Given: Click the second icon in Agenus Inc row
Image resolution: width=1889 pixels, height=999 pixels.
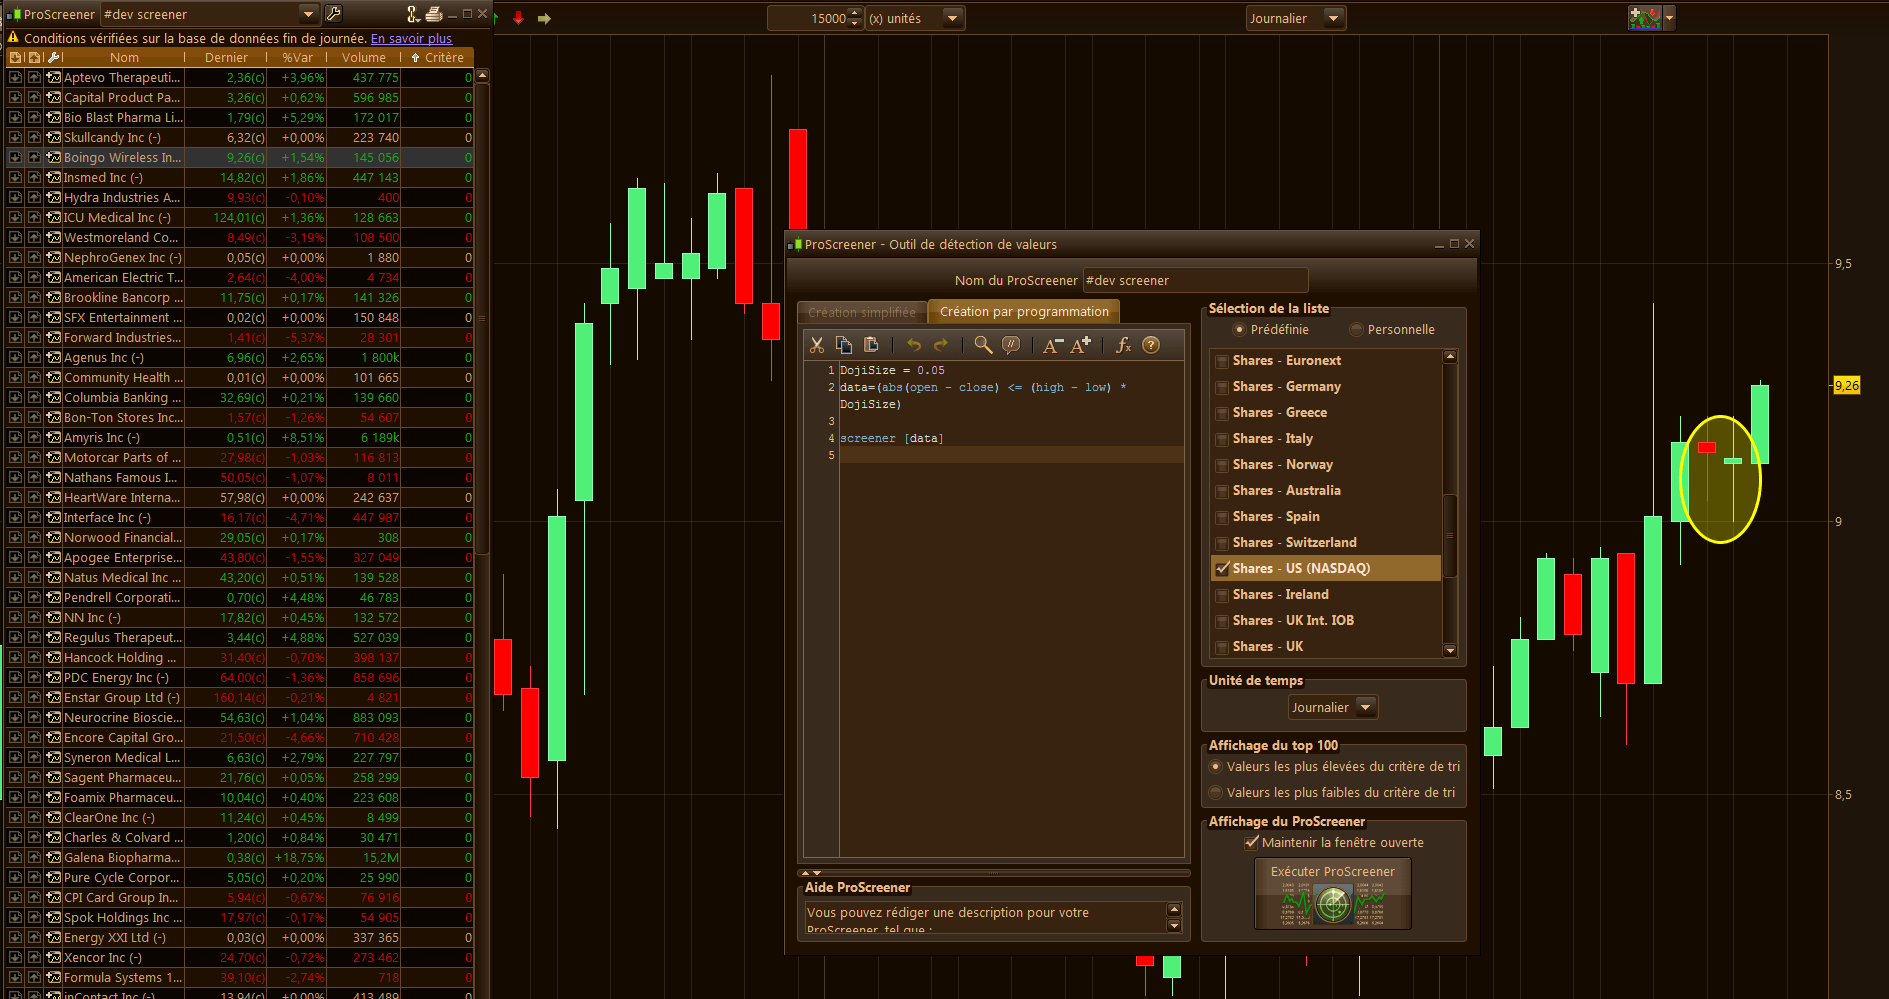Looking at the screenshot, I should click(34, 357).
